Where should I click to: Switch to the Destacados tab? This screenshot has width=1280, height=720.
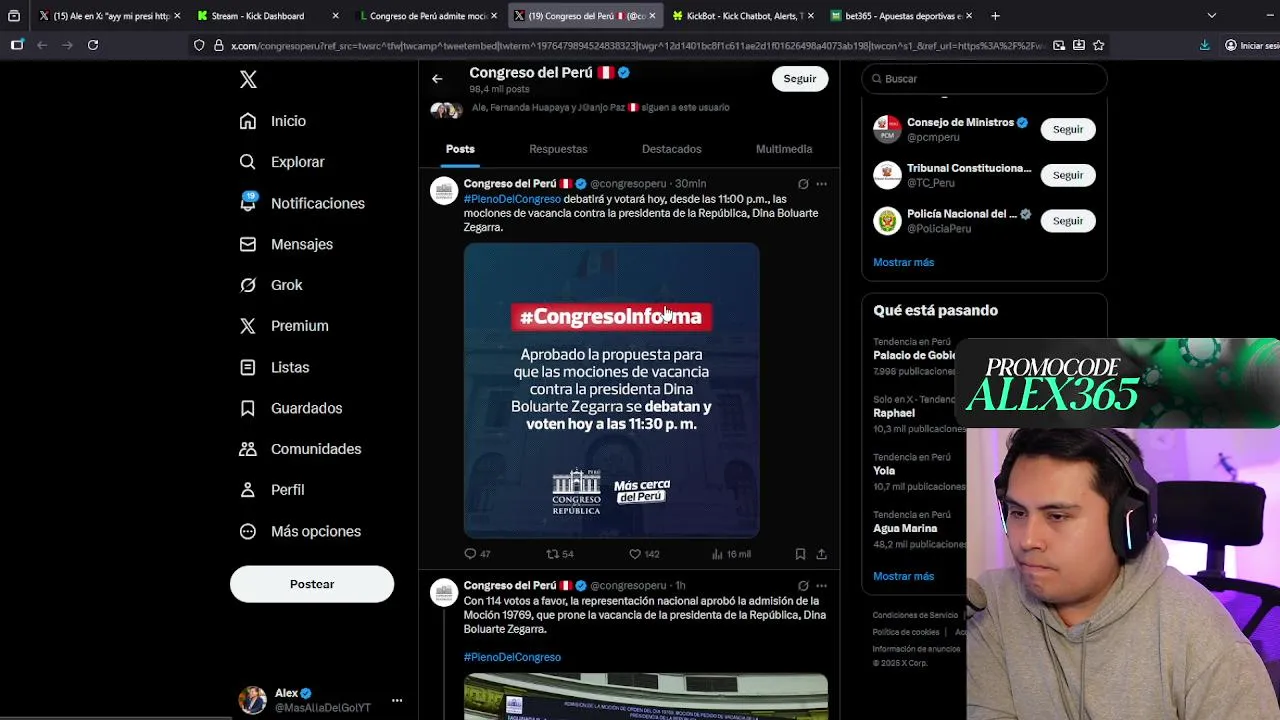[x=671, y=149]
